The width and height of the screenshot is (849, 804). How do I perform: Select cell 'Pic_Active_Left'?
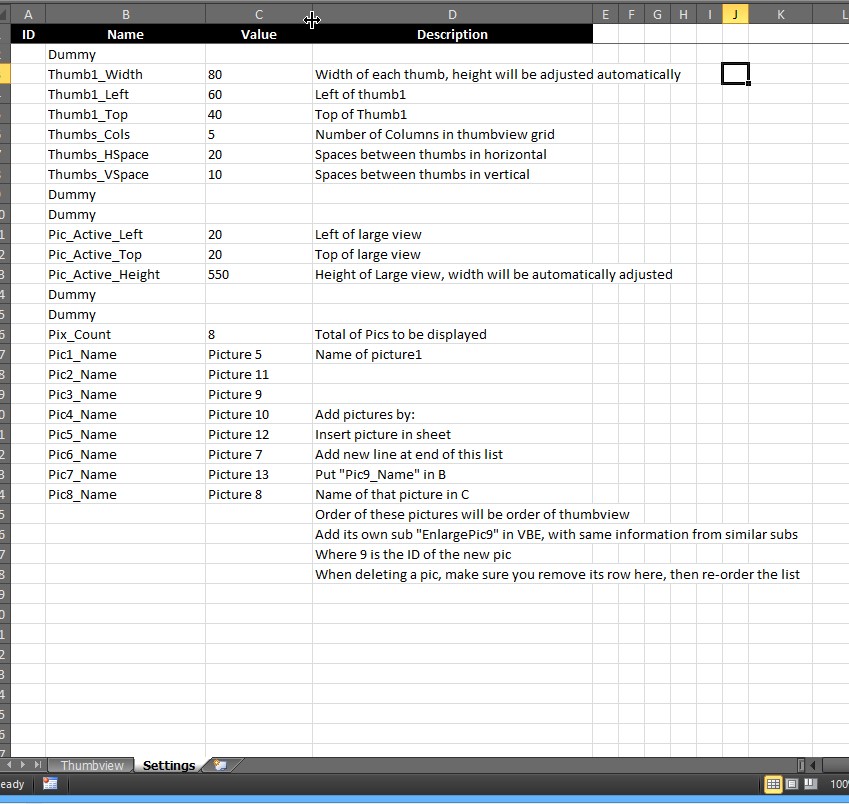(x=126, y=234)
